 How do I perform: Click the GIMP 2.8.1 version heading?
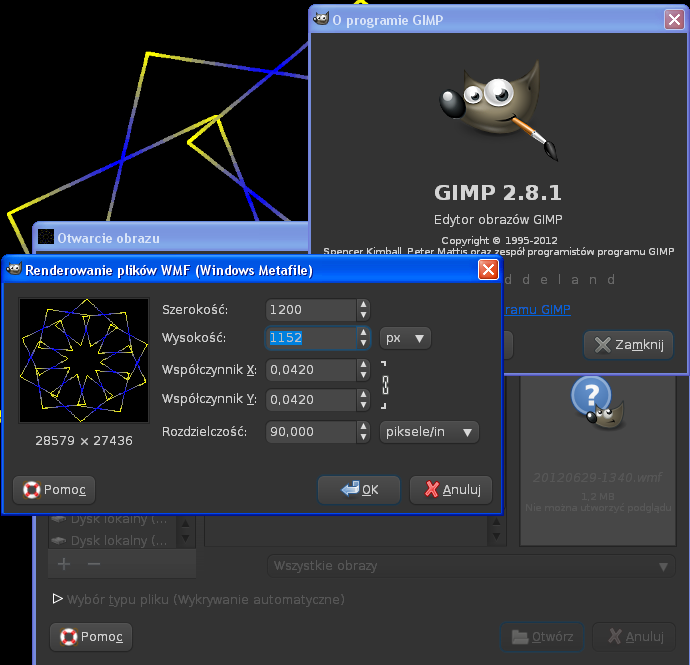[x=498, y=192]
